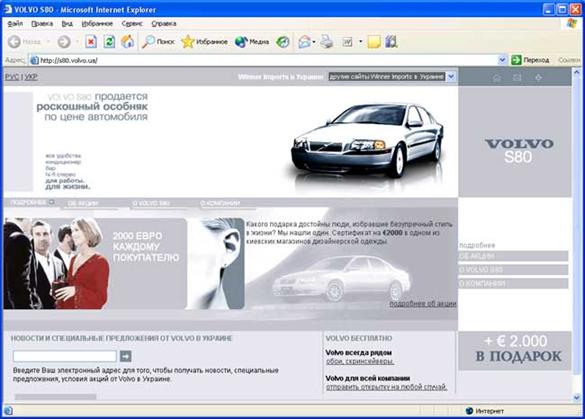Viewport: 585px width, 419px height.
Task: Click the '2000 евро каждому покупателю' banner
Action: pyautogui.click(x=95, y=263)
